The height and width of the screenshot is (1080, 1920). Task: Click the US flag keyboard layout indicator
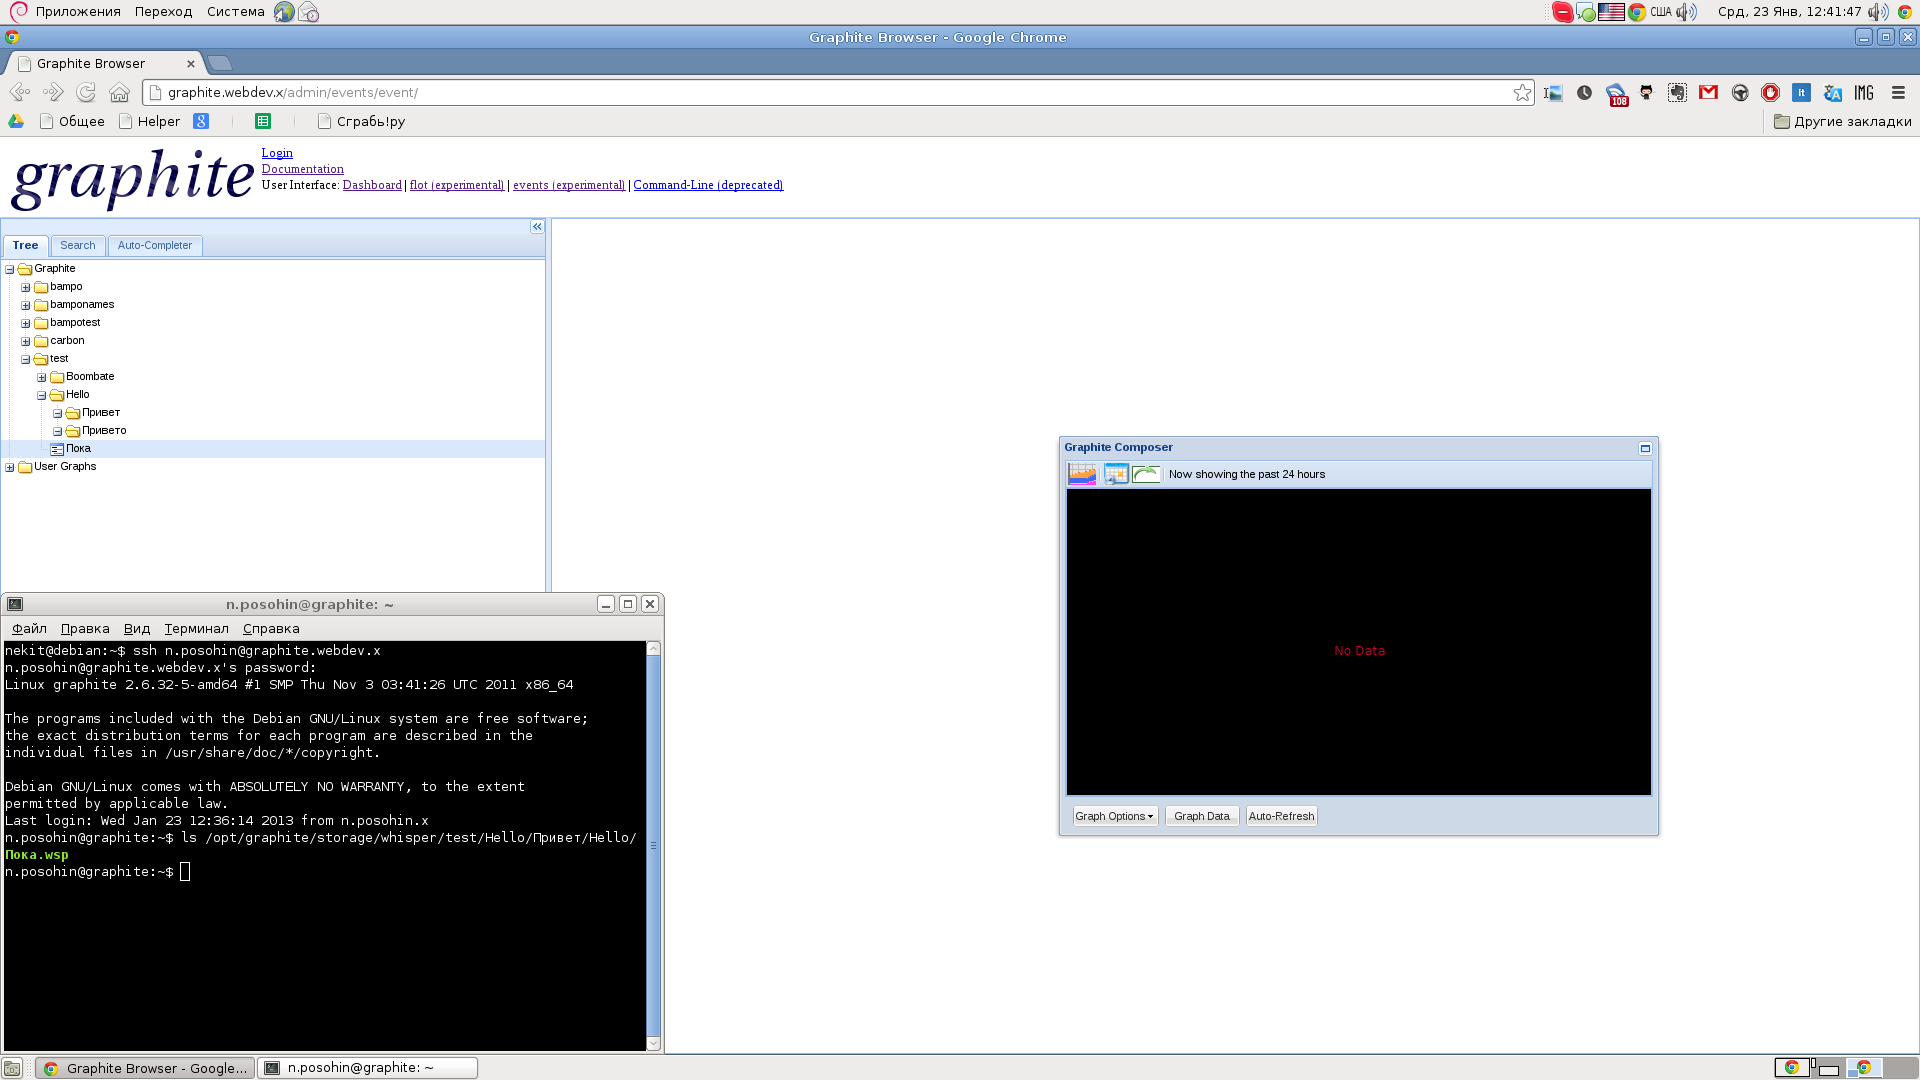tap(1611, 12)
